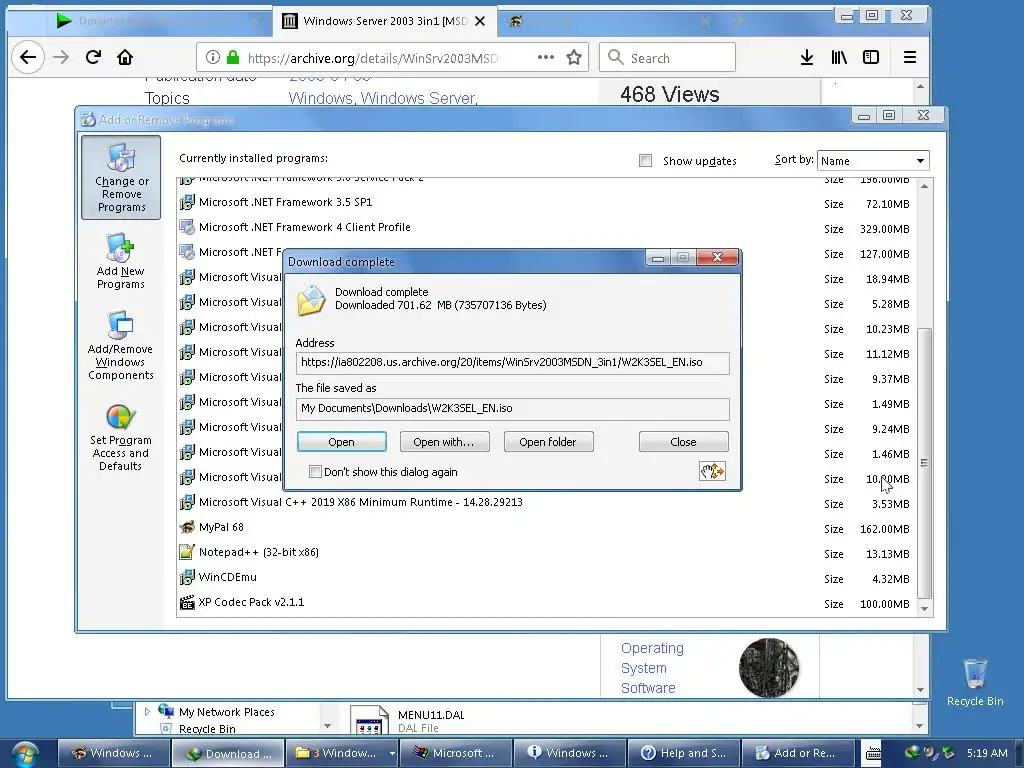
Task: Open the Help and Support taskbar button
Action: (x=682, y=753)
